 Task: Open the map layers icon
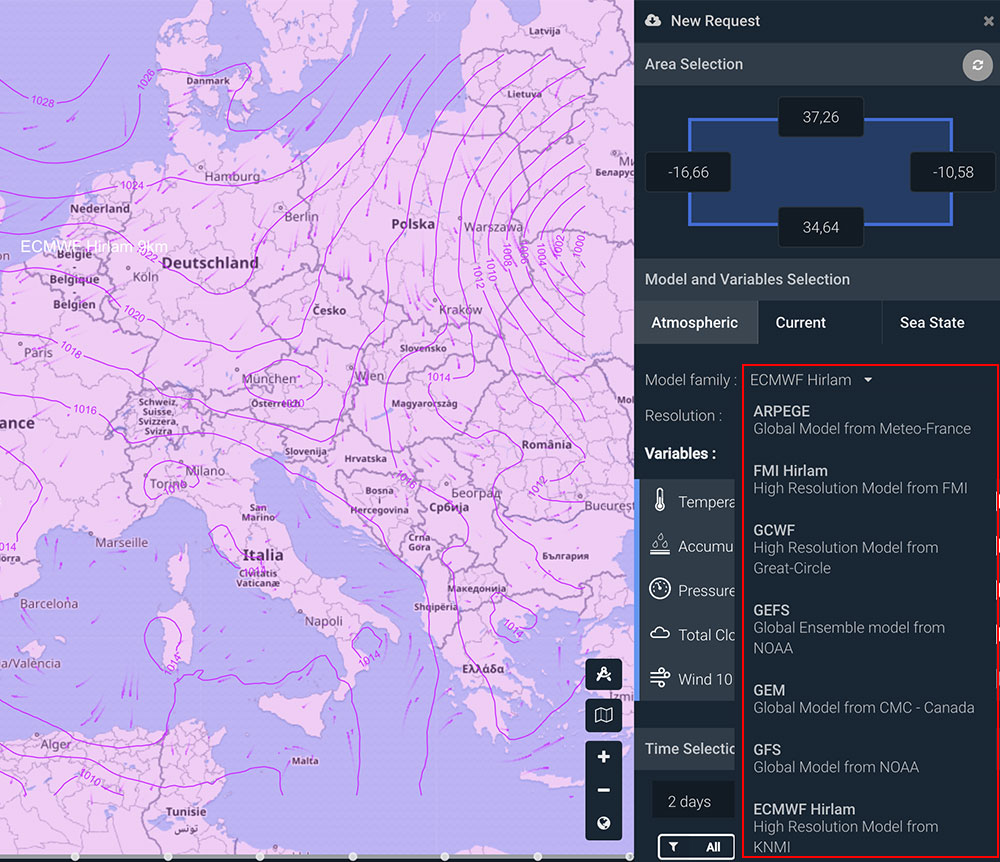[x=604, y=715]
